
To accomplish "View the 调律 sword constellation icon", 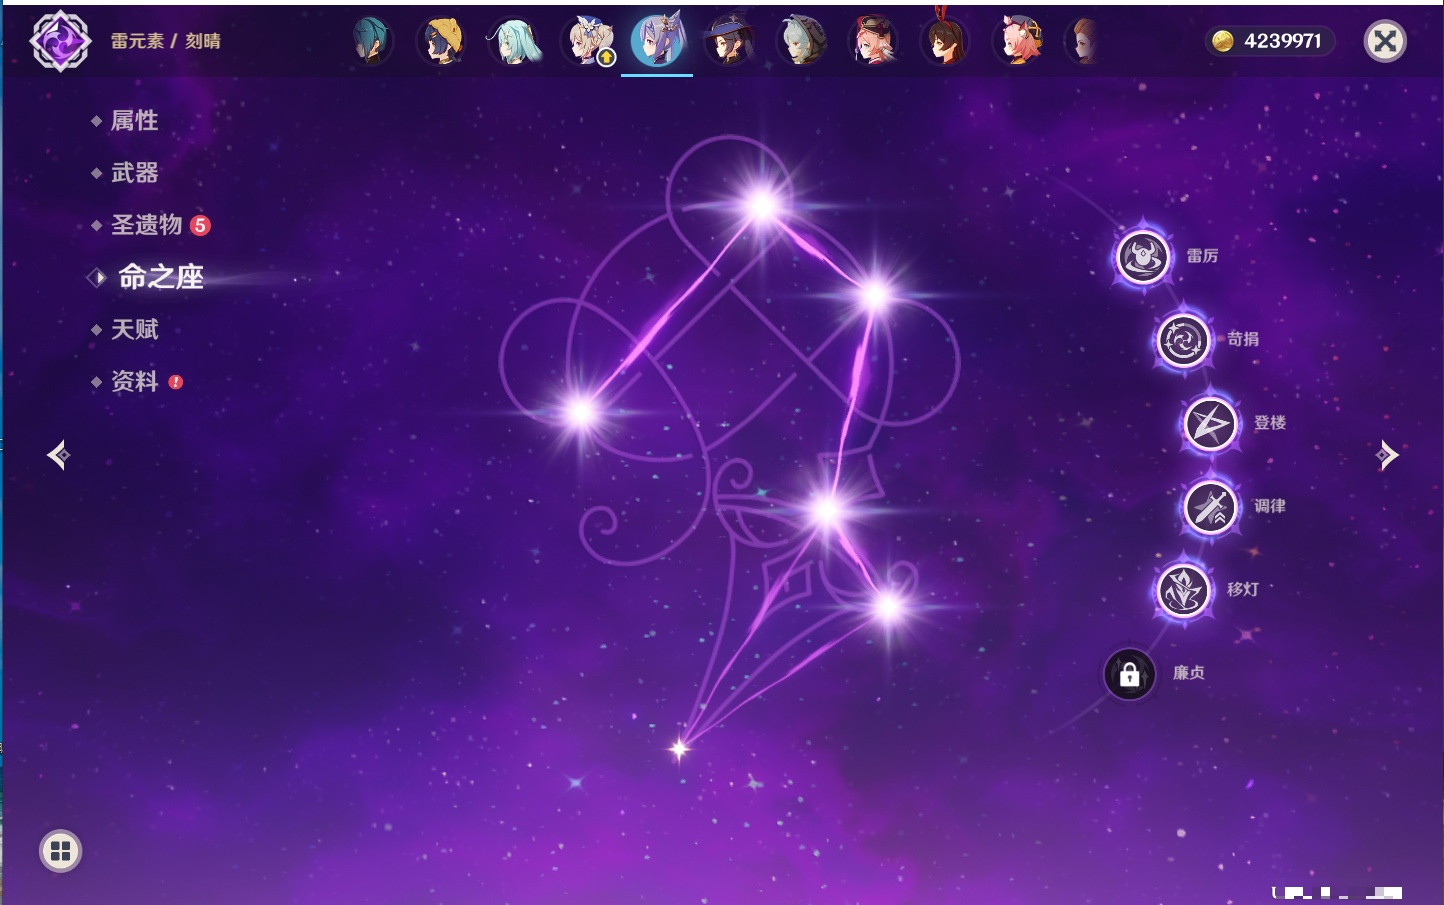I will 1210,507.
